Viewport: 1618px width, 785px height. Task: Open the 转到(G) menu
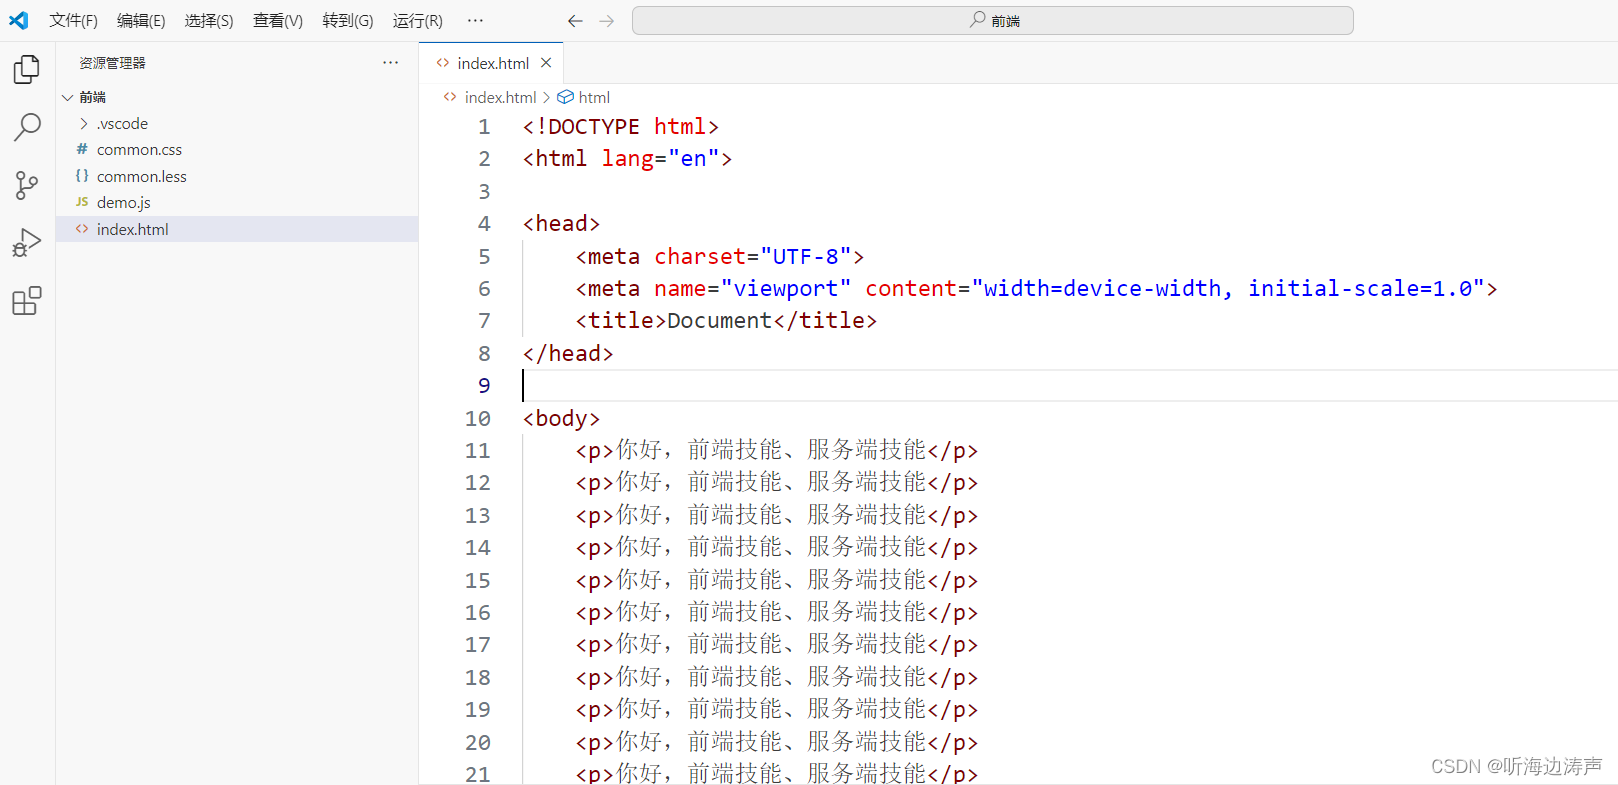click(348, 21)
